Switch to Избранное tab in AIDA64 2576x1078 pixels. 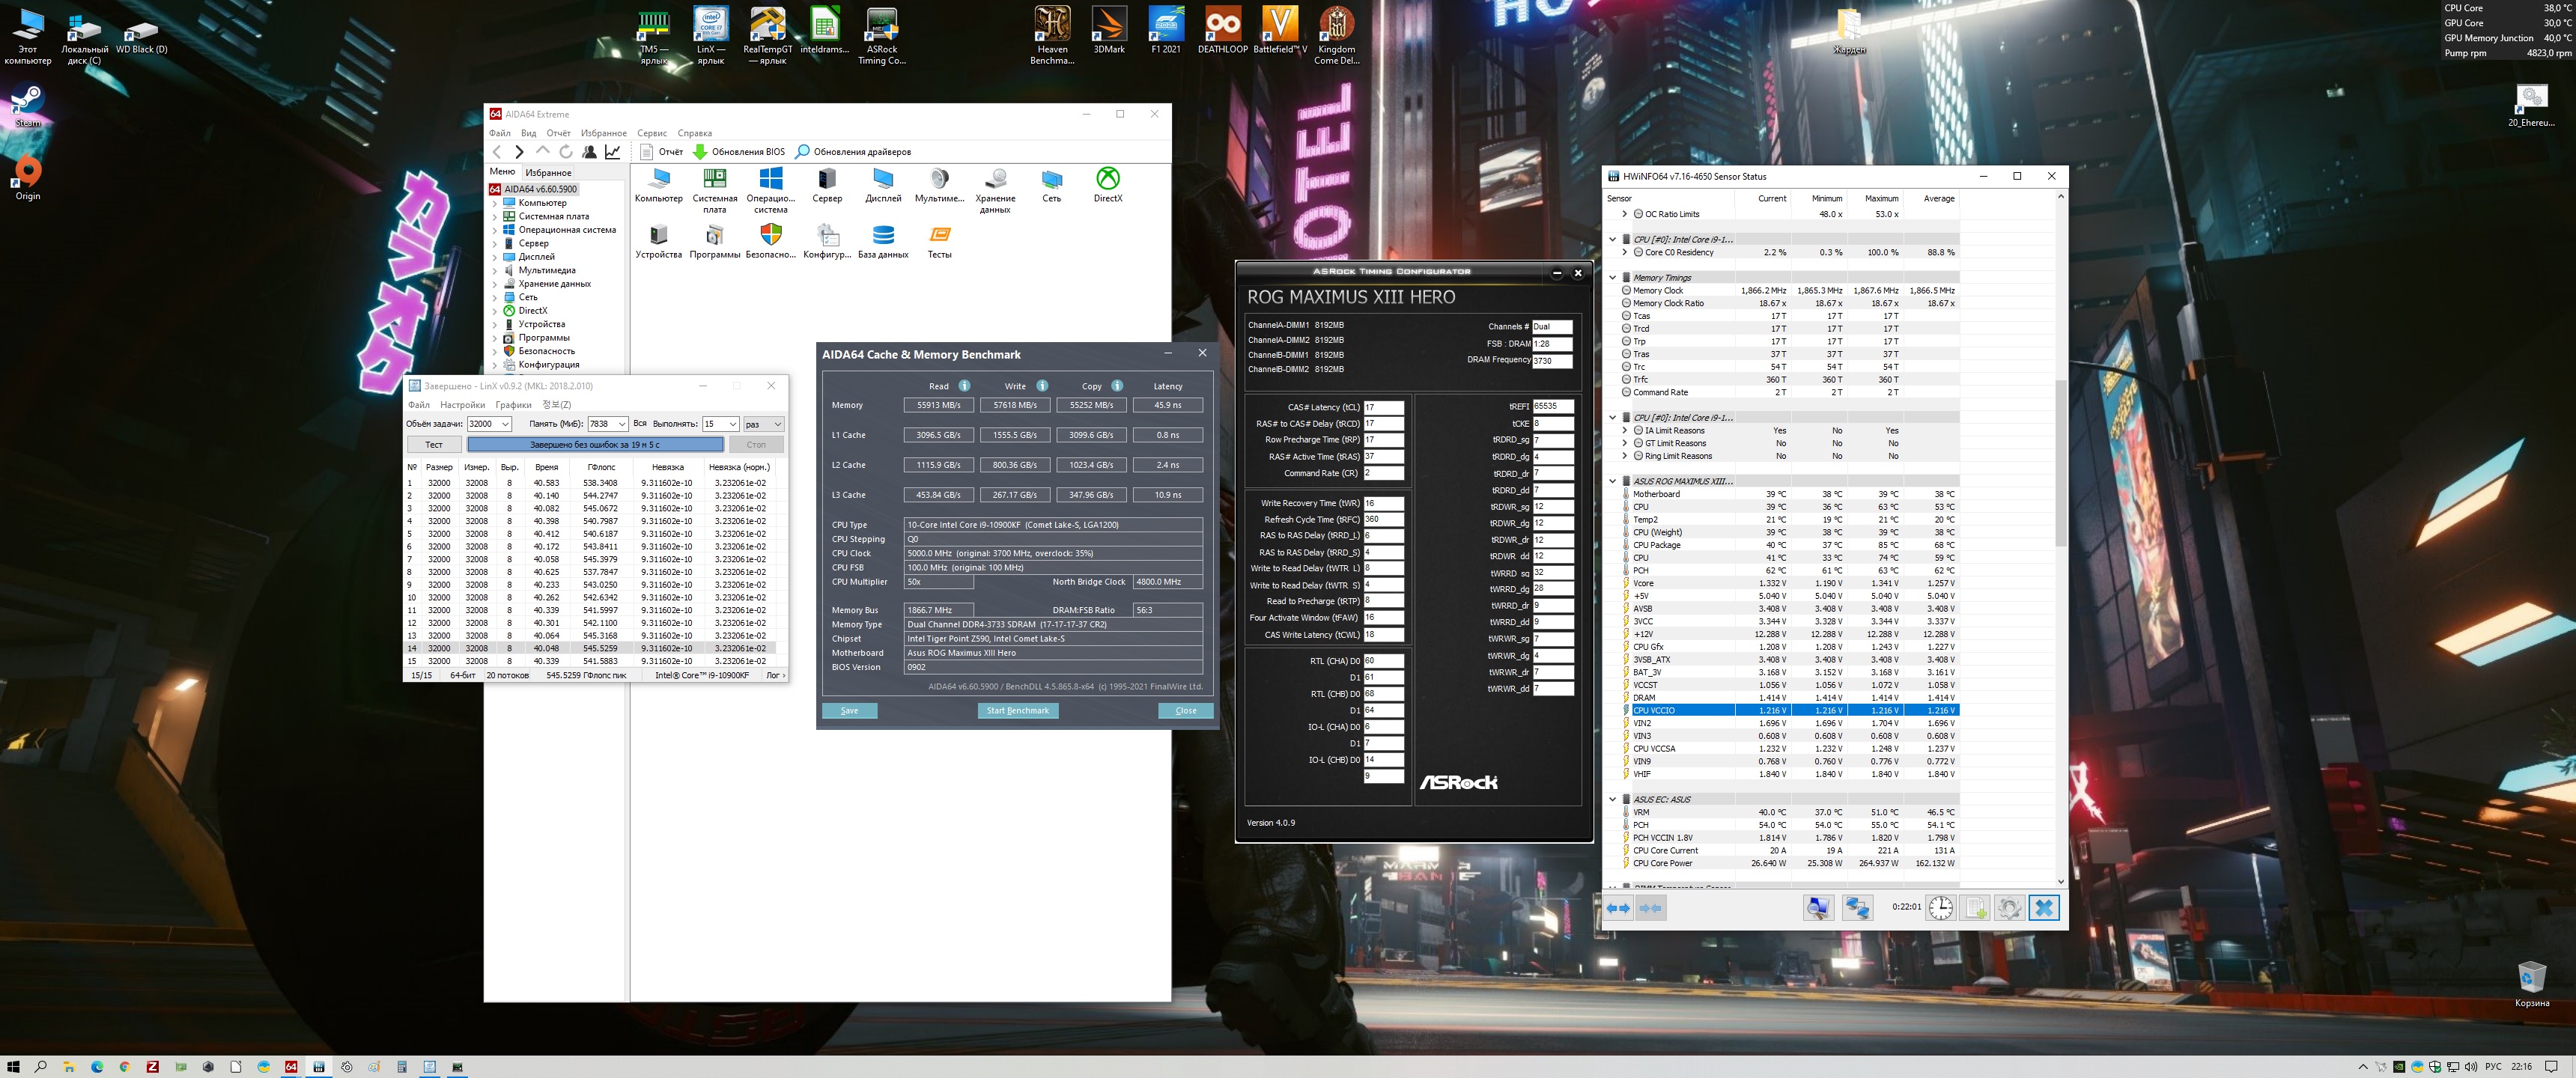[548, 172]
